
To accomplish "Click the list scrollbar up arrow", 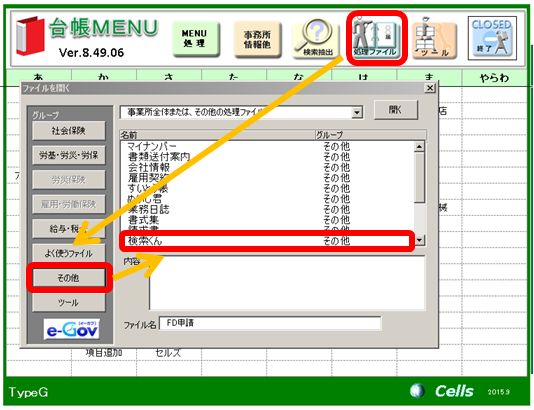I will (419, 147).
